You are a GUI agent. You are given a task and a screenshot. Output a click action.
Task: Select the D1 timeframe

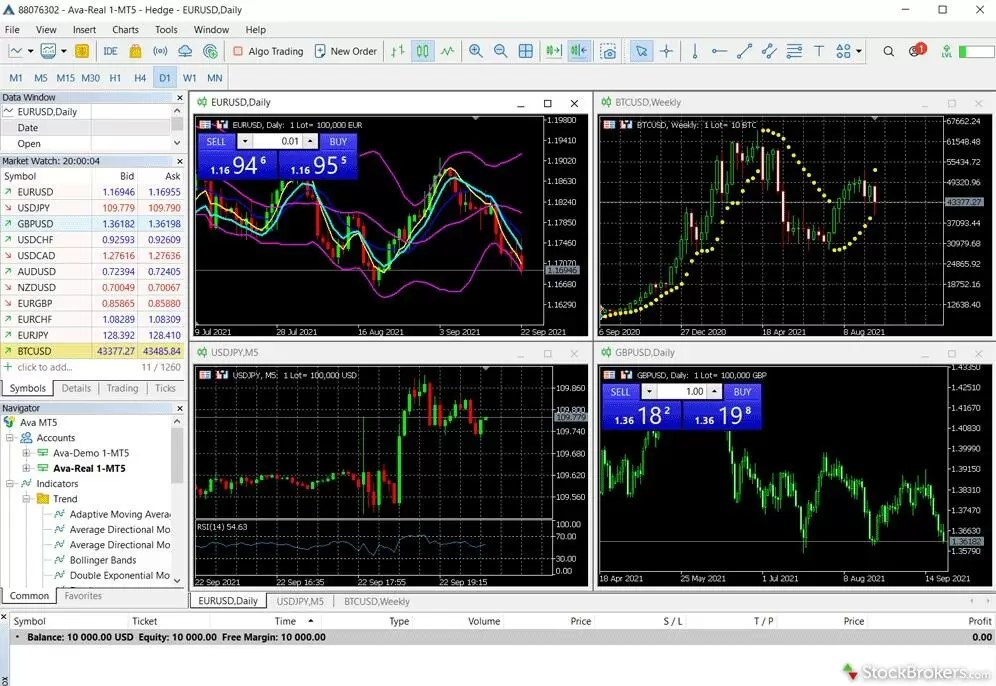tap(164, 77)
